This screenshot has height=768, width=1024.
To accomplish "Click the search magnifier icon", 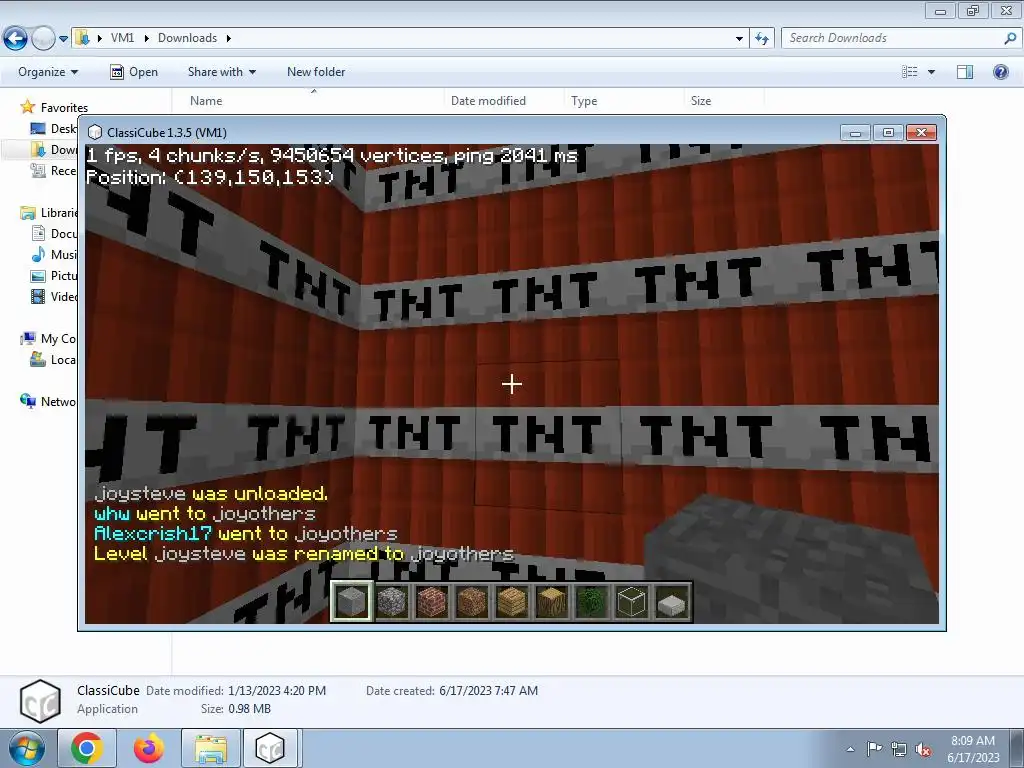I will pyautogui.click(x=1010, y=38).
